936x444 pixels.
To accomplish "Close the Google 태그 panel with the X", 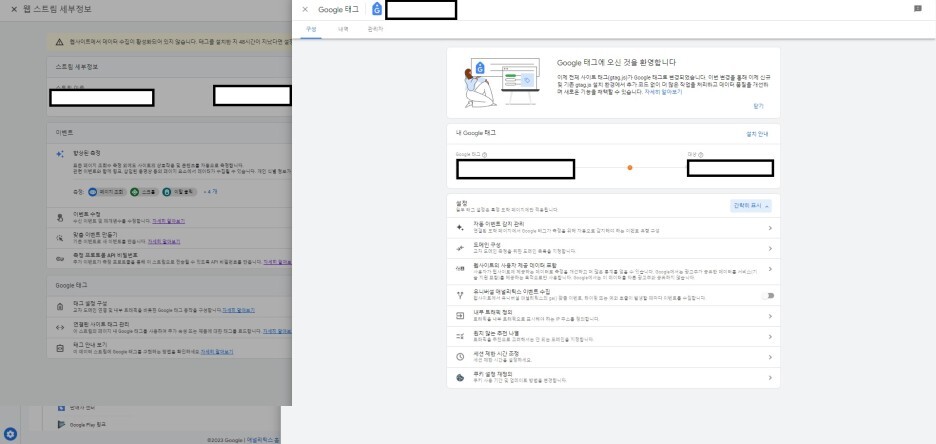I will click(305, 10).
